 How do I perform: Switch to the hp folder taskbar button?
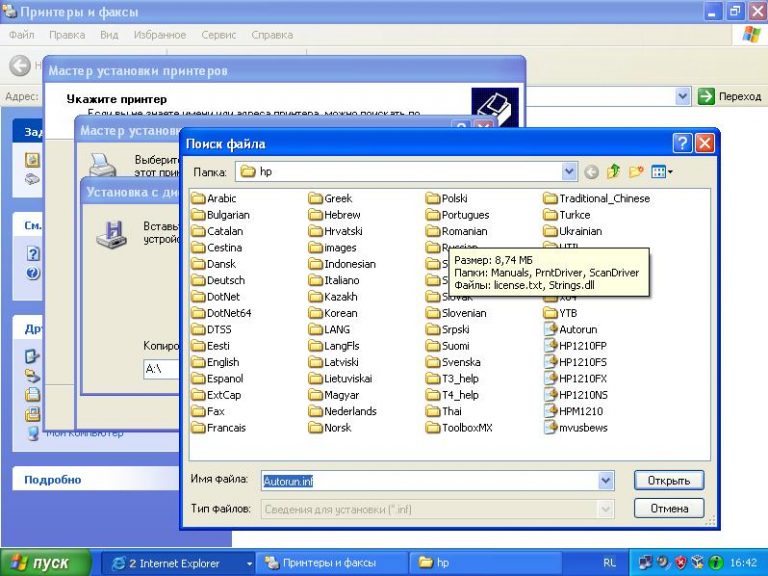click(x=485, y=563)
